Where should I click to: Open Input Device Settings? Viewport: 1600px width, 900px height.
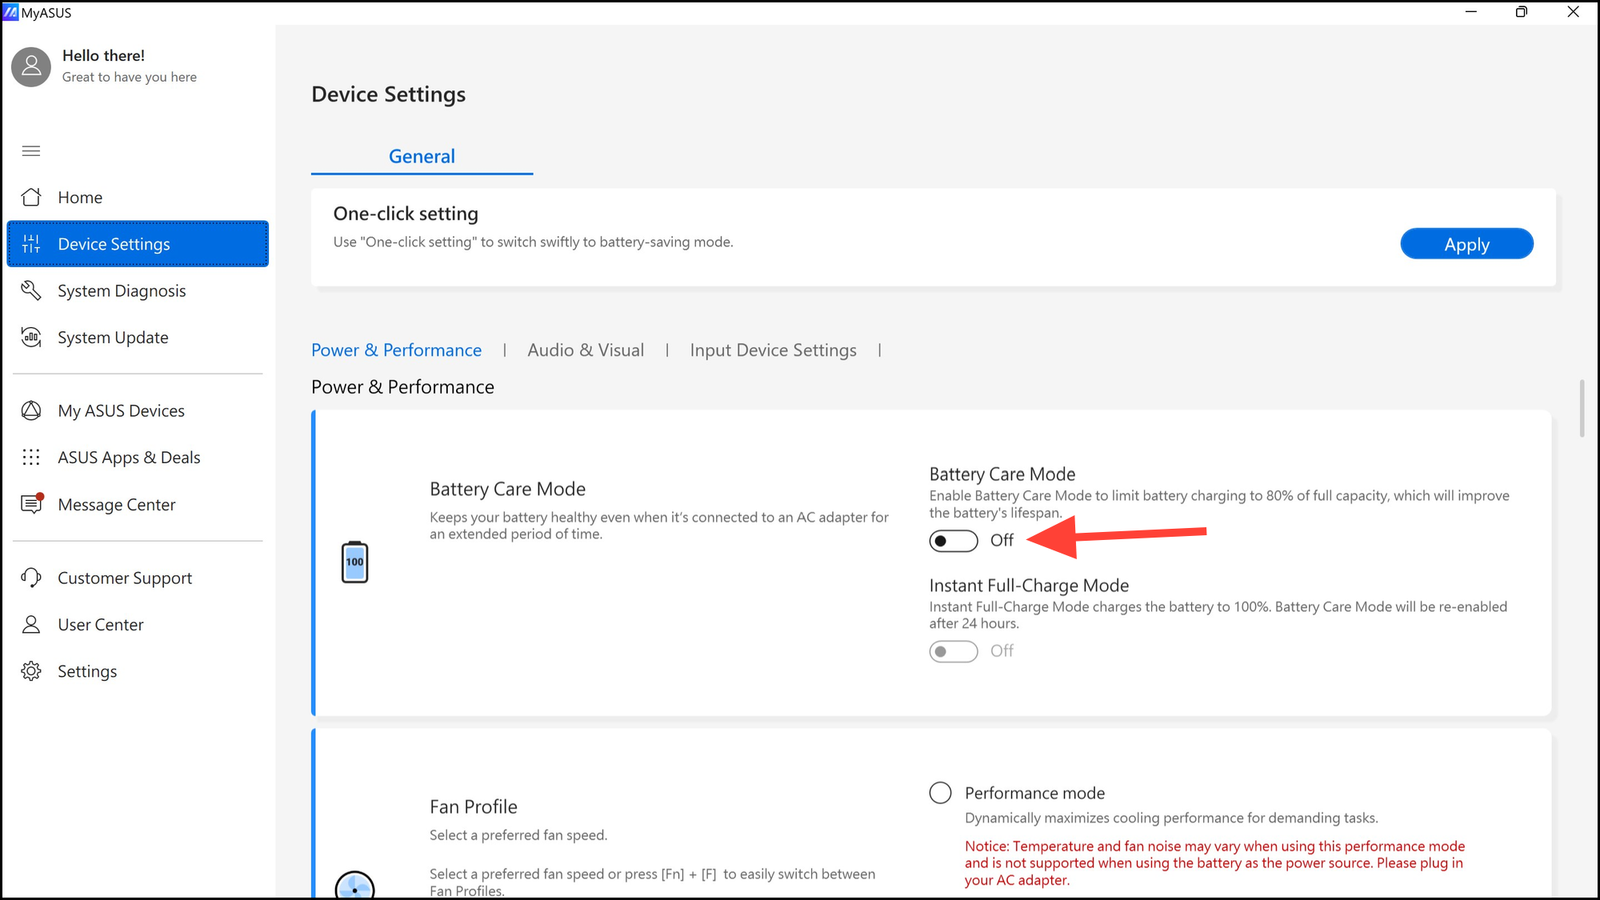(772, 349)
